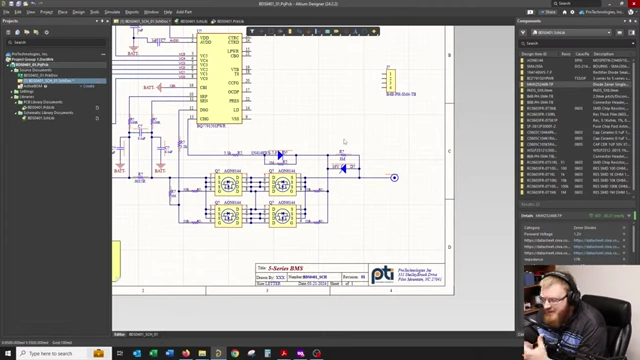This screenshot has width=640, height=360.
Task: Toggle the list view button in the Components panel
Action: 620,33
